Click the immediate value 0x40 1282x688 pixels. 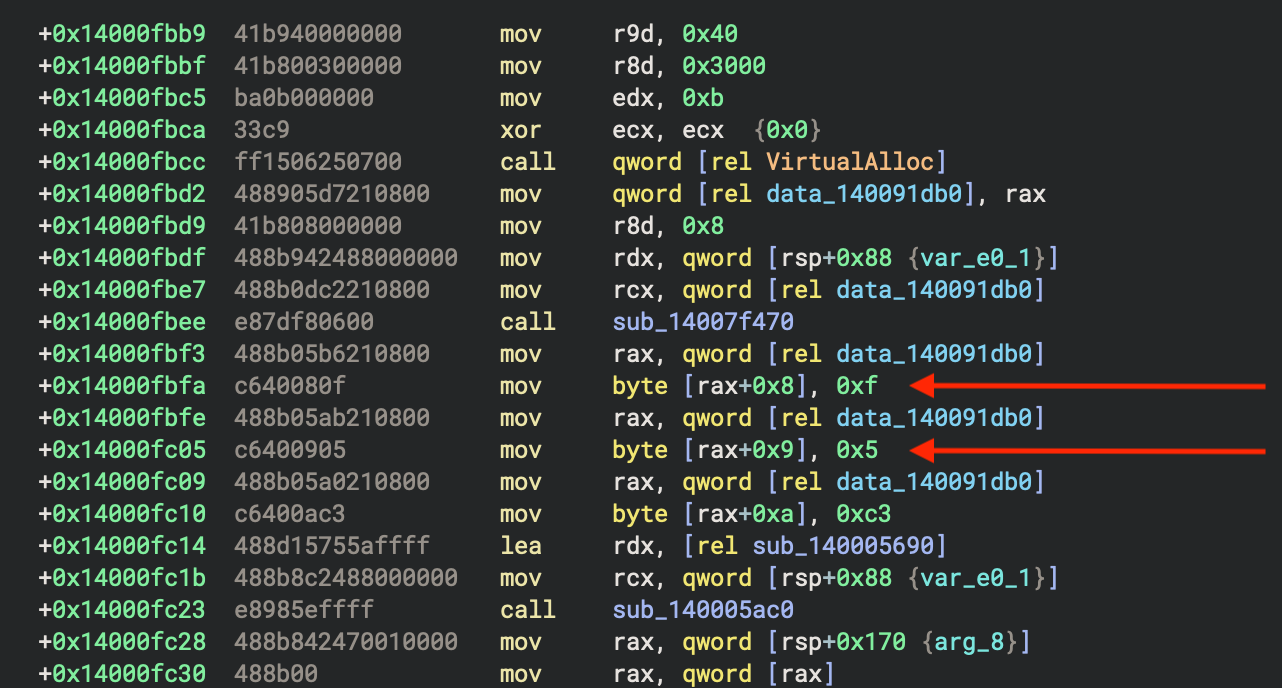(x=710, y=34)
